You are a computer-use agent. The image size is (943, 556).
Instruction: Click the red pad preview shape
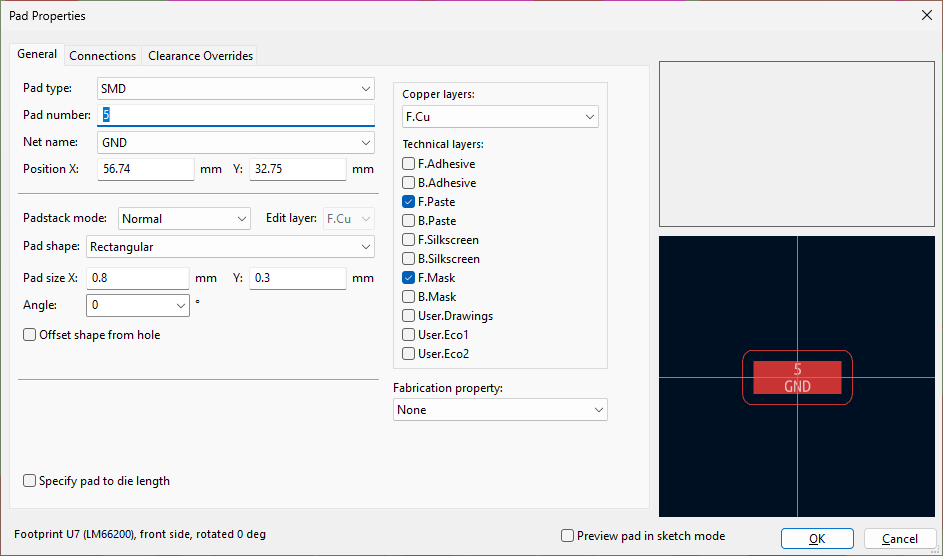coord(797,377)
